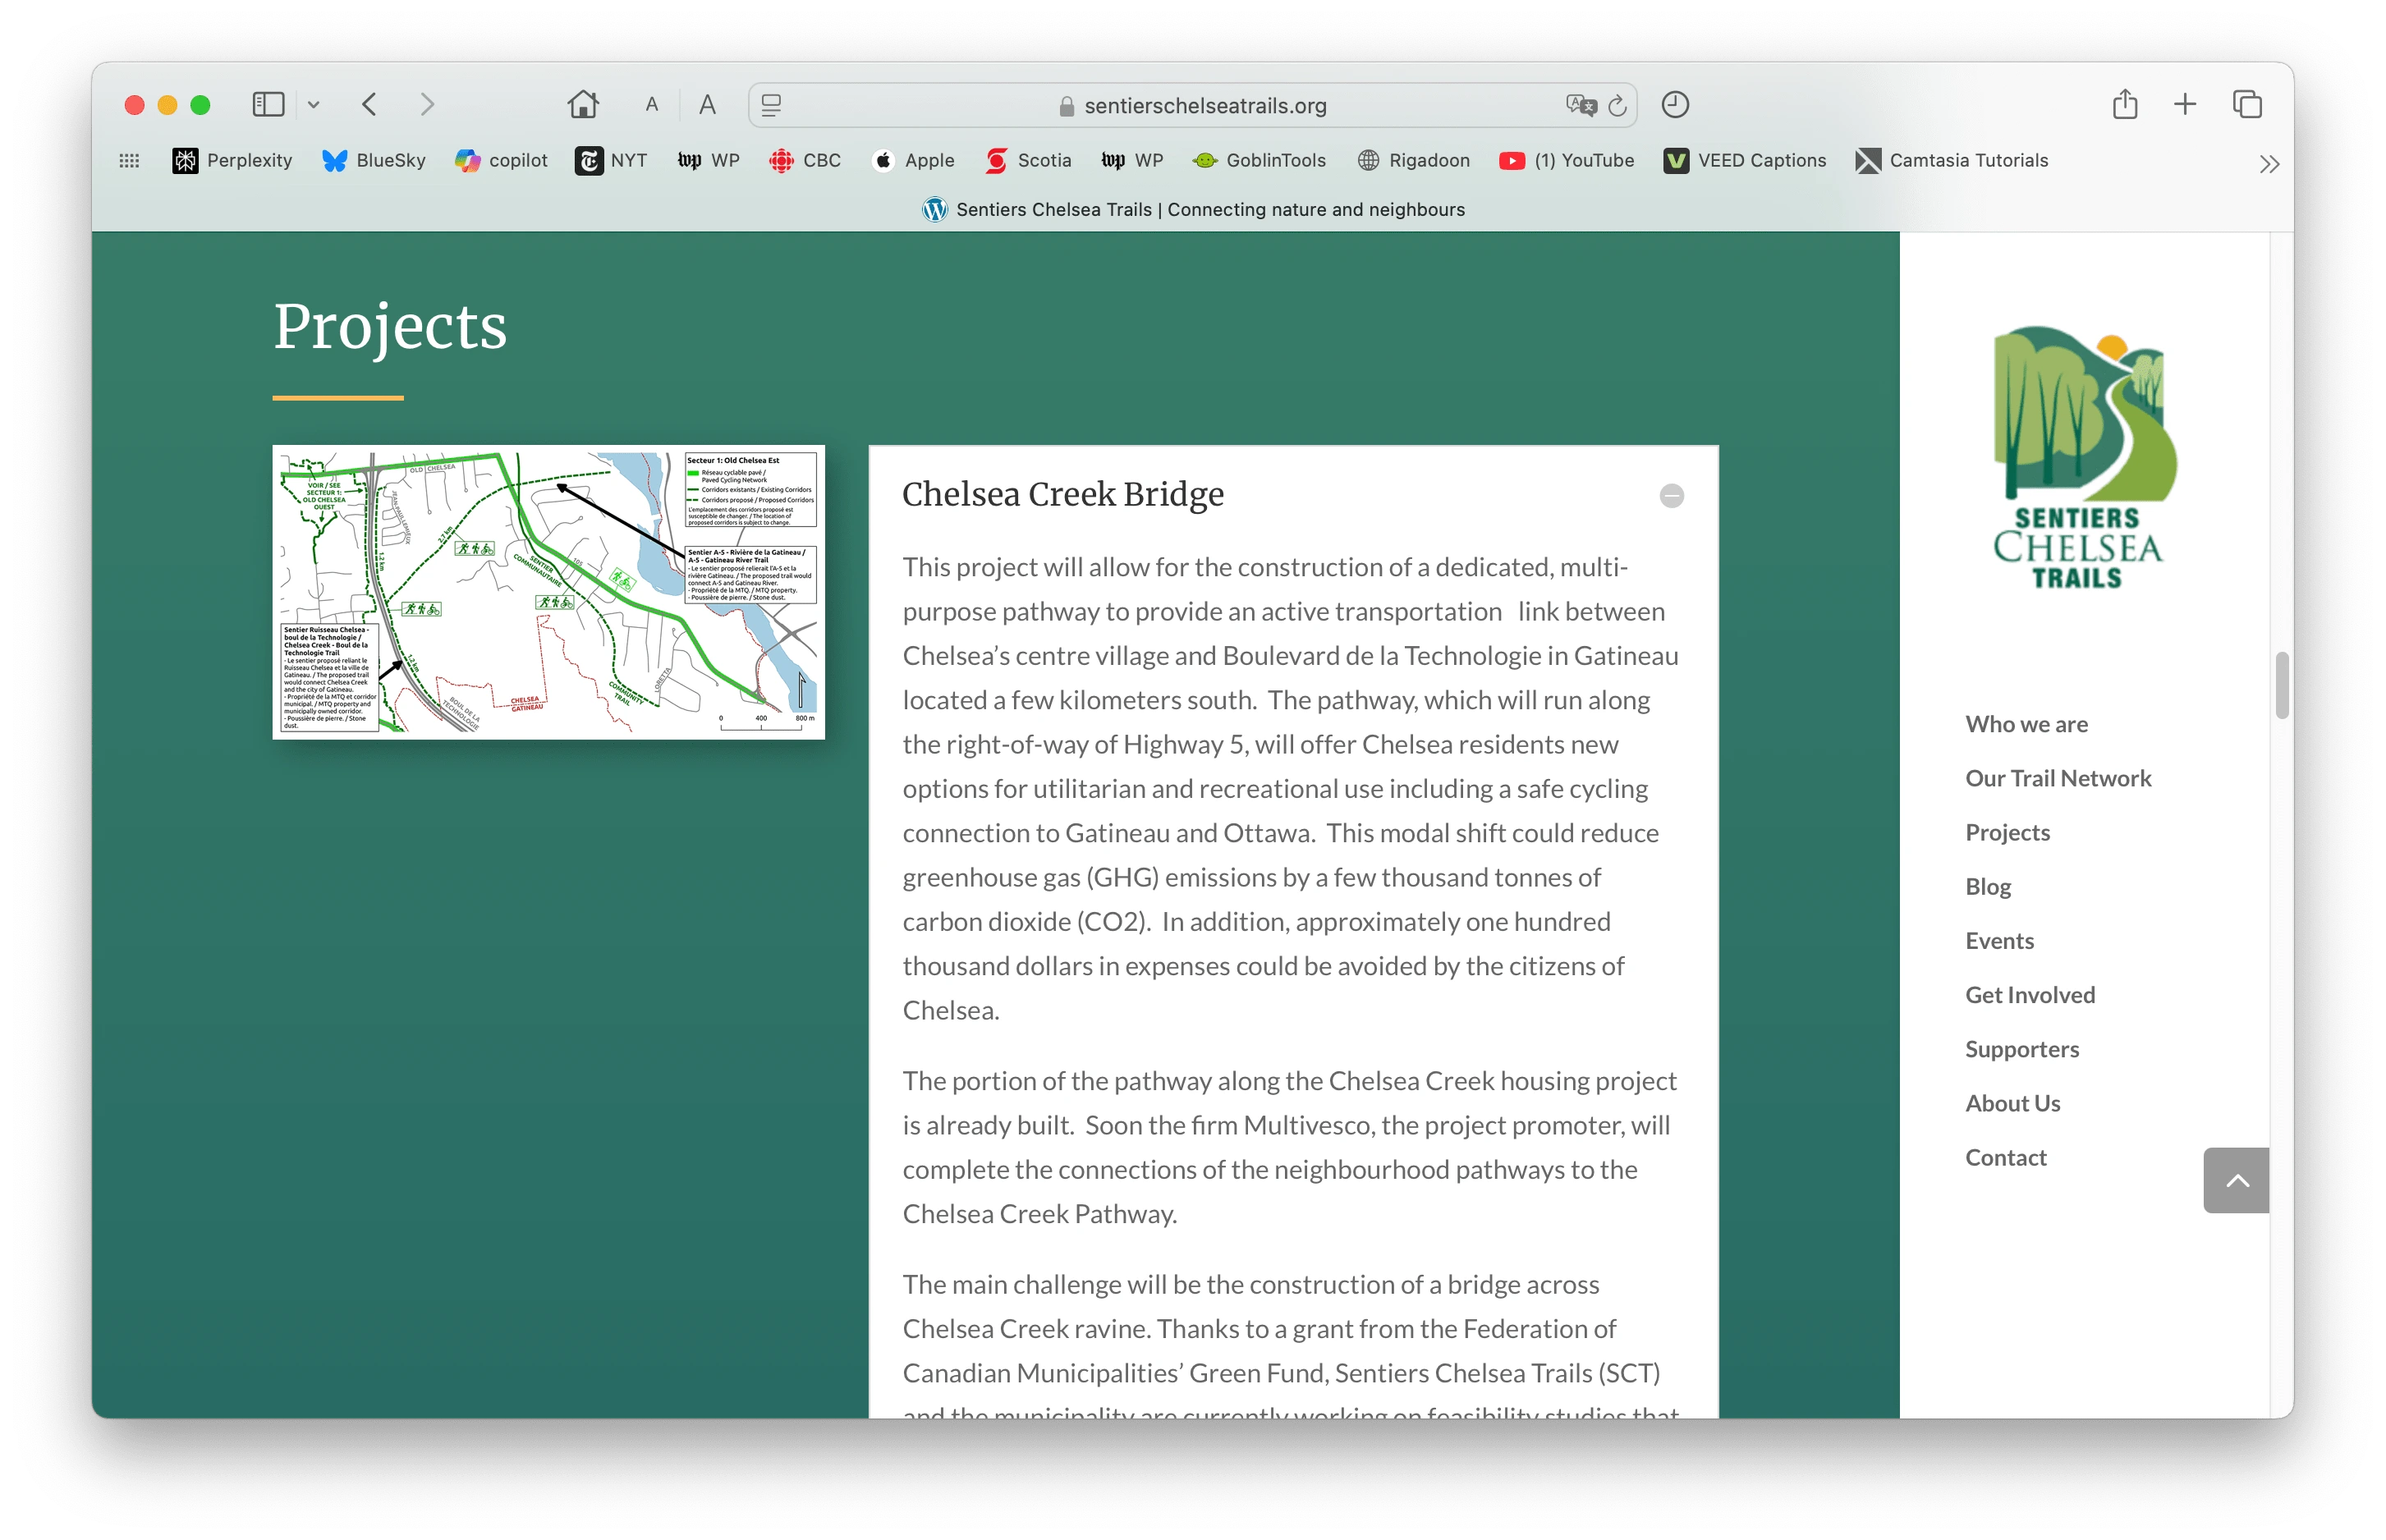The image size is (2386, 1540).
Task: Open Our Trail Network menu item
Action: pyautogui.click(x=2058, y=778)
